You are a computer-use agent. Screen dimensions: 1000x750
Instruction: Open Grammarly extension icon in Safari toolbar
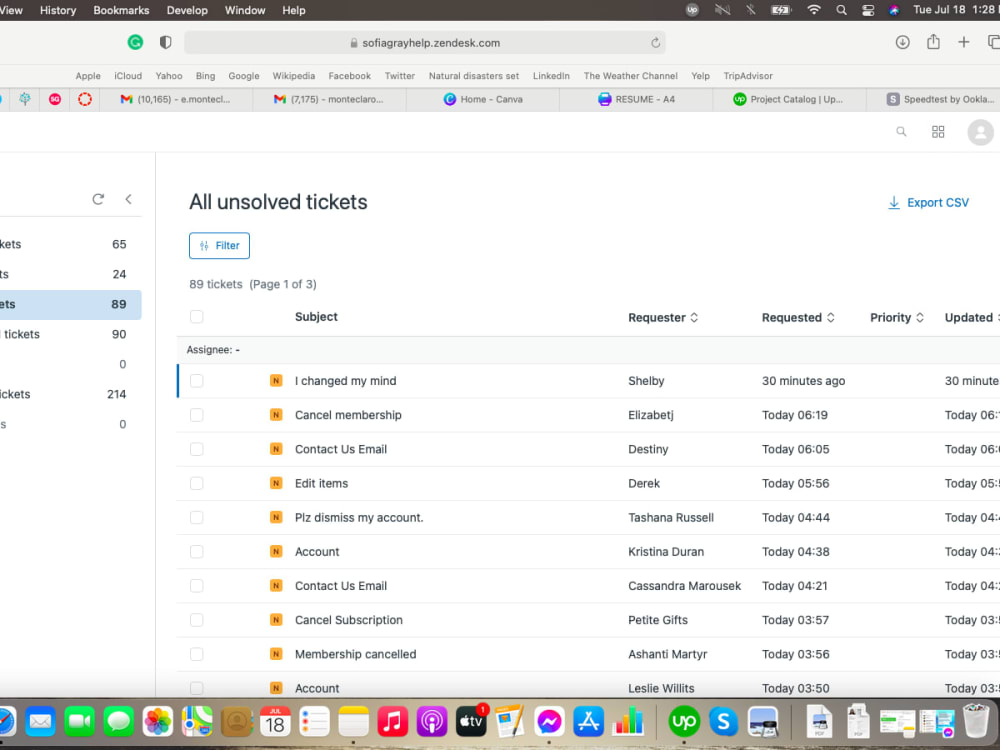pyautogui.click(x=135, y=42)
